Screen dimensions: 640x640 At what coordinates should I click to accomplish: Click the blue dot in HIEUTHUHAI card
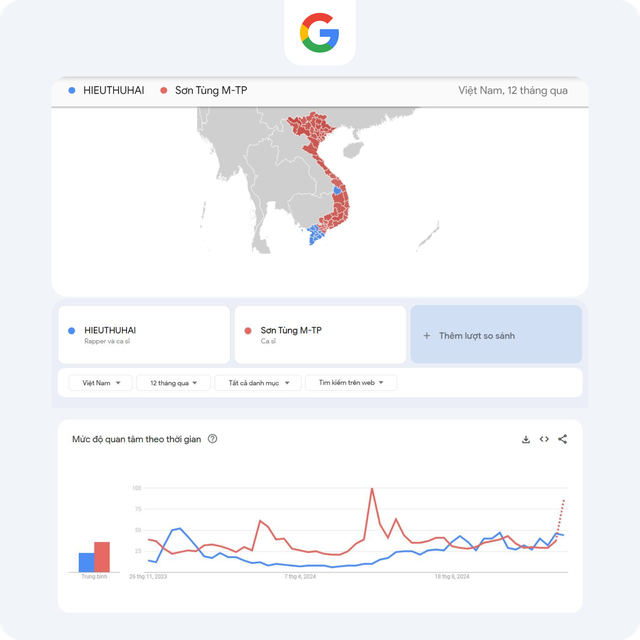tap(71, 331)
